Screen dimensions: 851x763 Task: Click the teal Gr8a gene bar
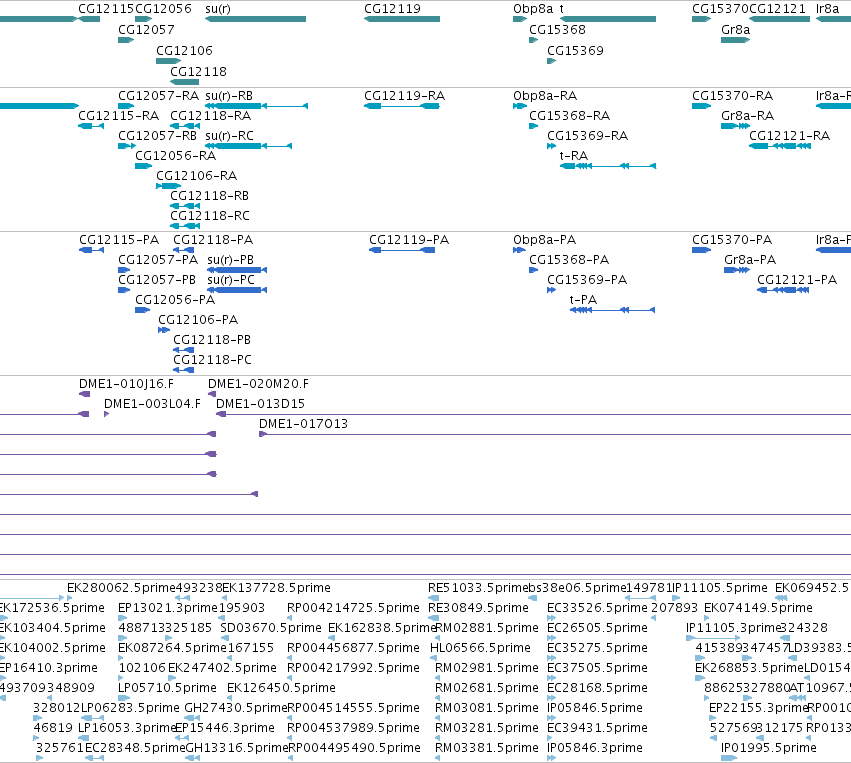735,40
